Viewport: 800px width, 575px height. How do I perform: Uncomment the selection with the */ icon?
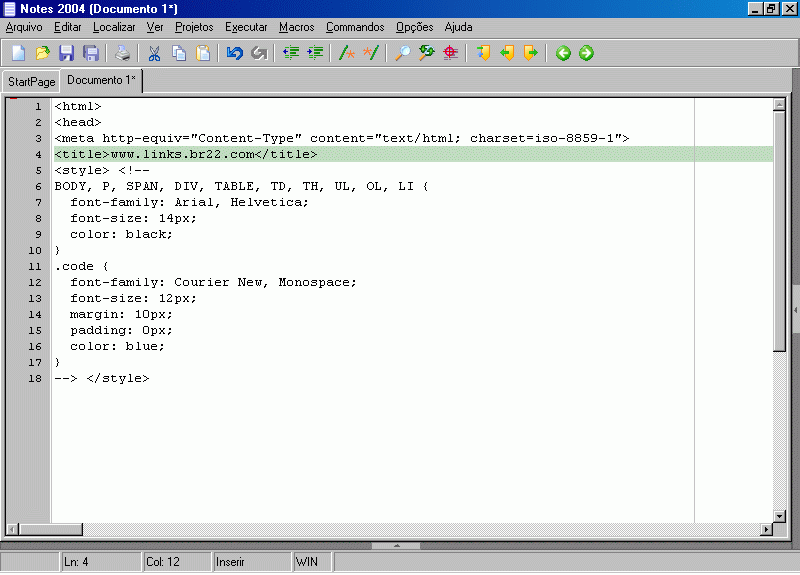point(371,53)
